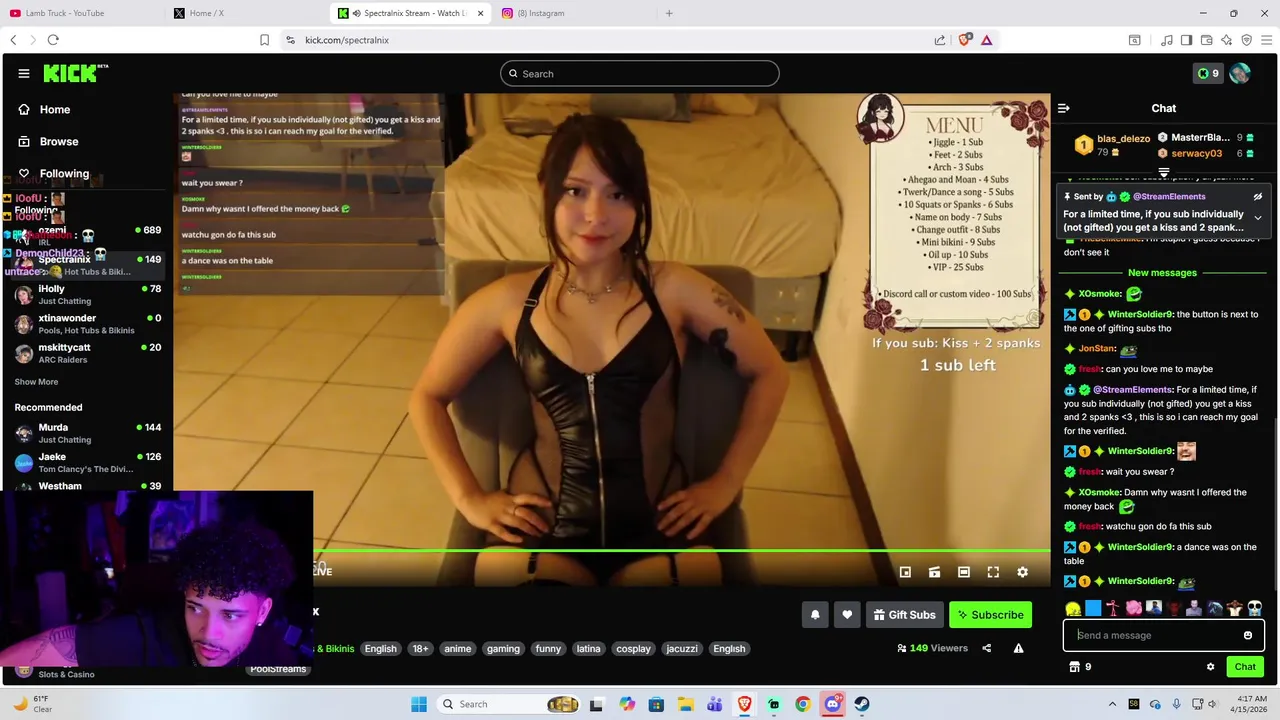
Task: Click the jacuzzi stream tag
Action: coord(682,648)
